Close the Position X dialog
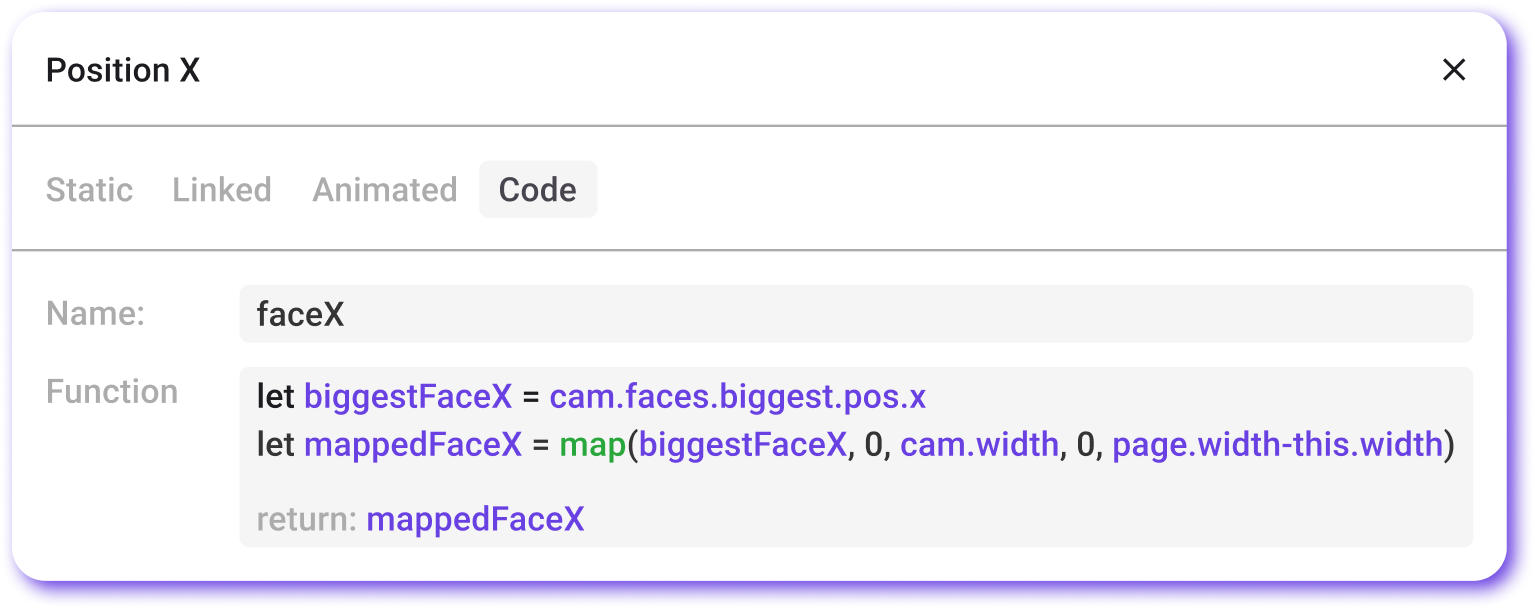 coord(1453,70)
